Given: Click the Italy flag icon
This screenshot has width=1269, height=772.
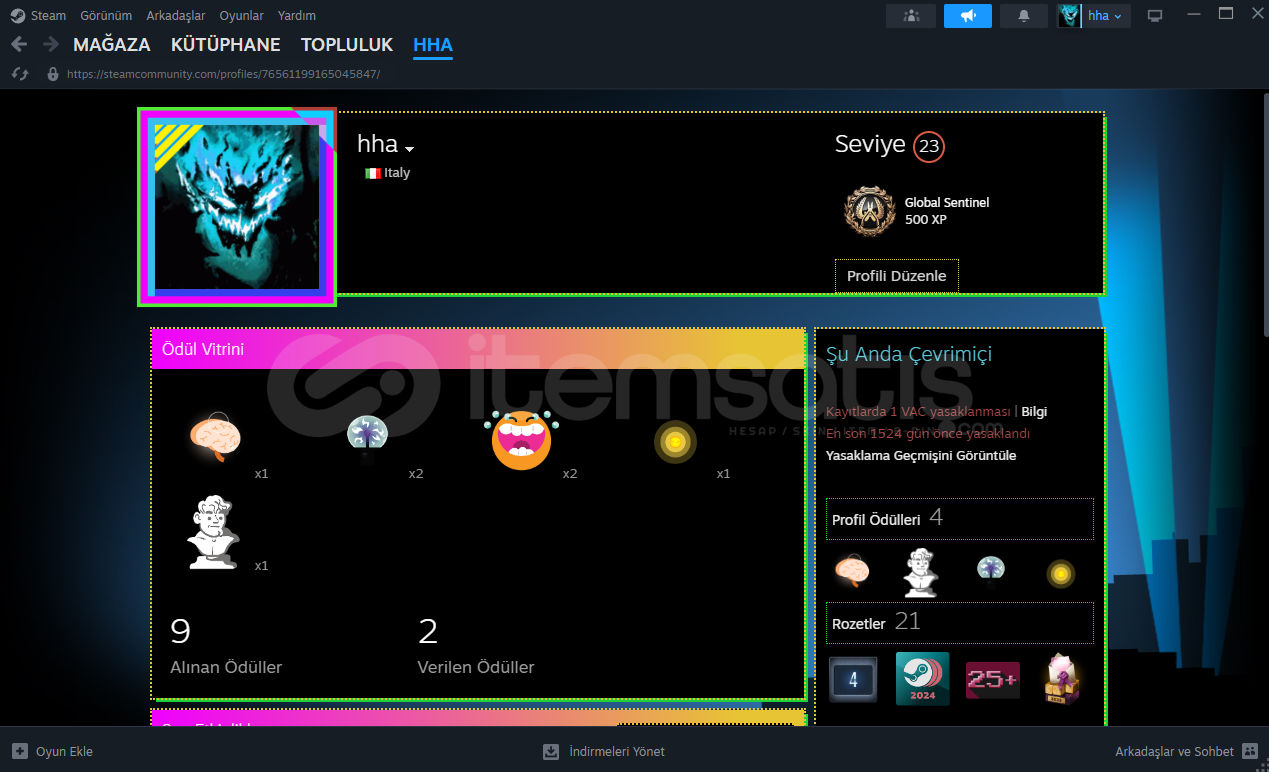Looking at the screenshot, I should pos(373,173).
